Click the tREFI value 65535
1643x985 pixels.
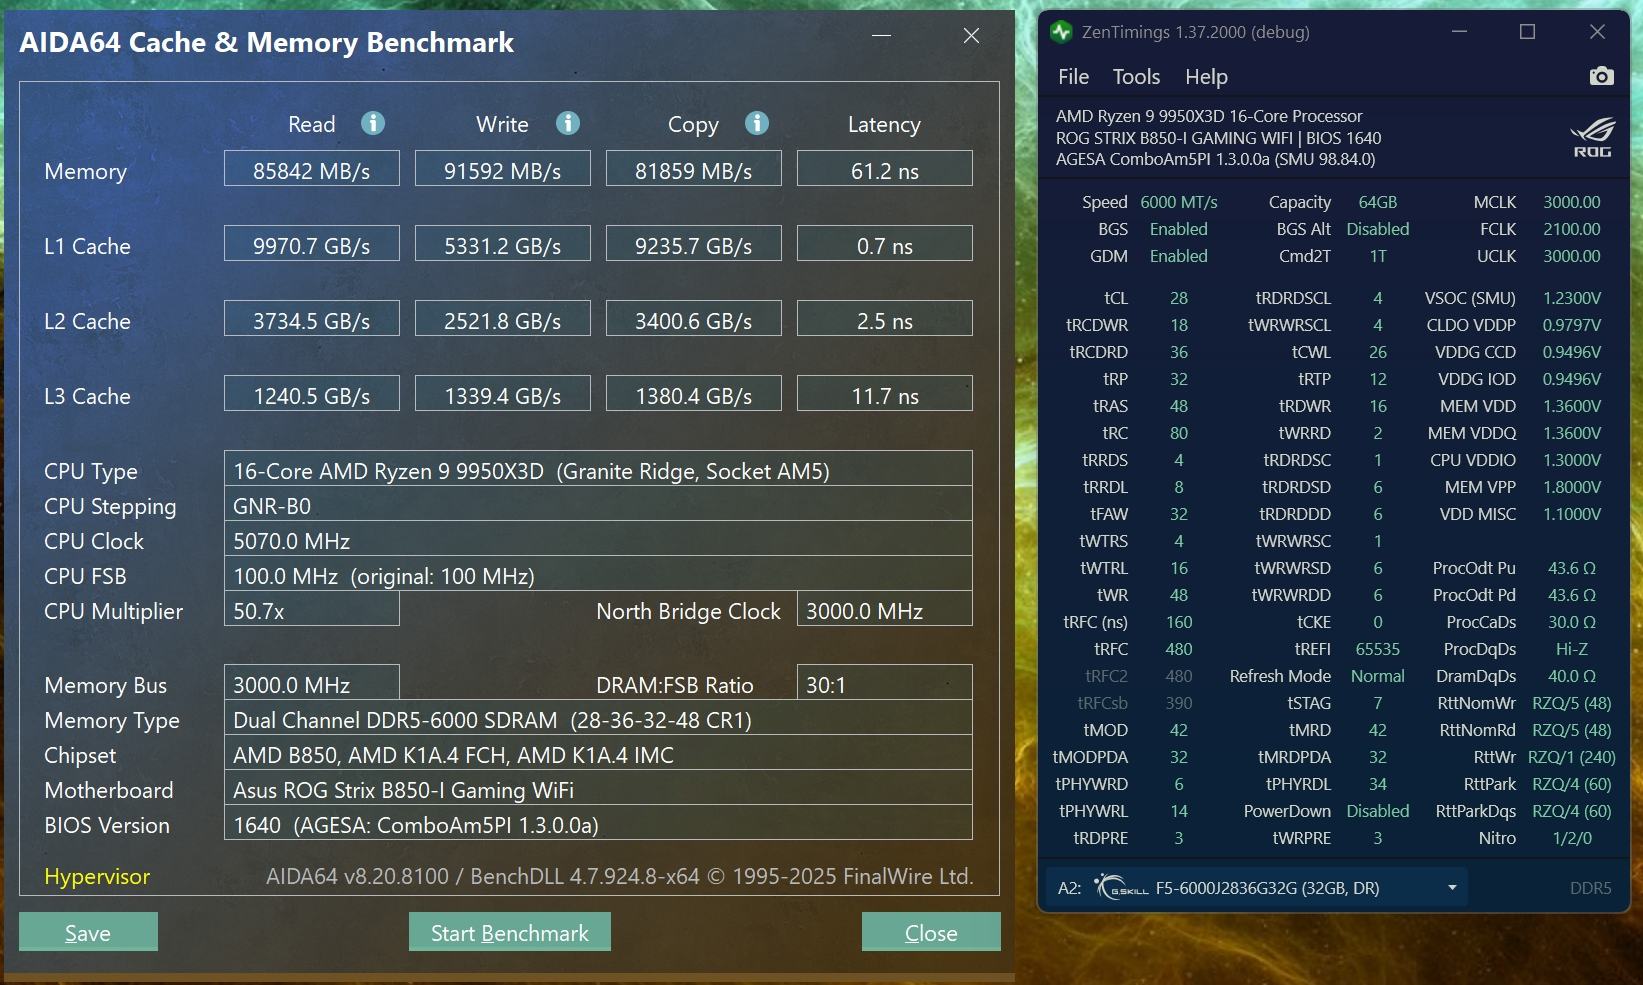point(1378,649)
